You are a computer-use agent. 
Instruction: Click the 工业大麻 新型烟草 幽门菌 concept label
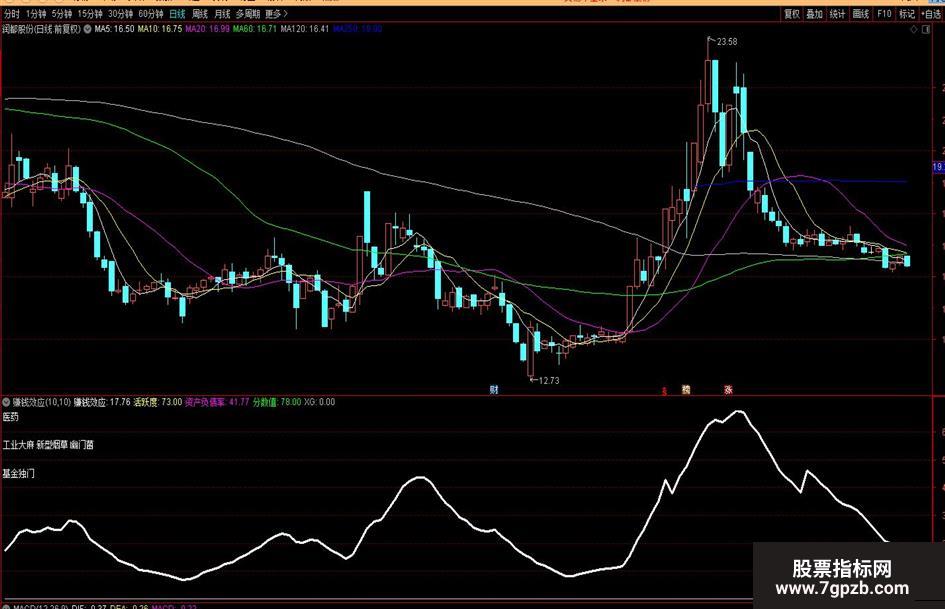click(x=48, y=445)
